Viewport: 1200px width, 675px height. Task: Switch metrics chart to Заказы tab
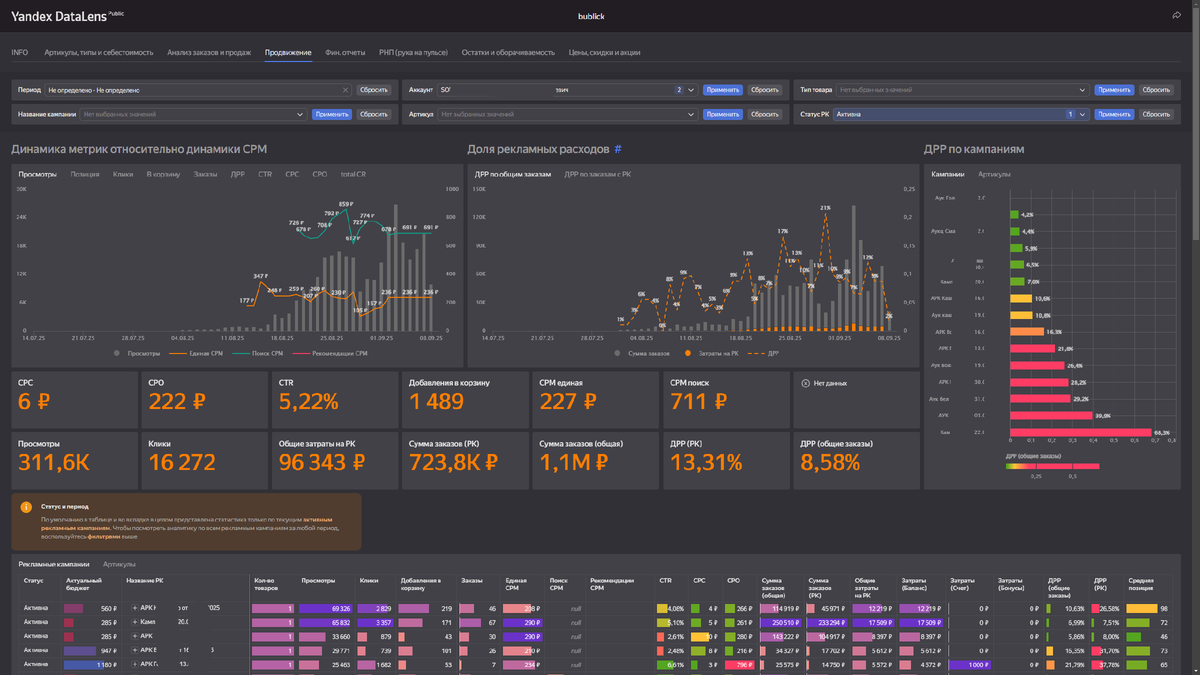click(205, 174)
